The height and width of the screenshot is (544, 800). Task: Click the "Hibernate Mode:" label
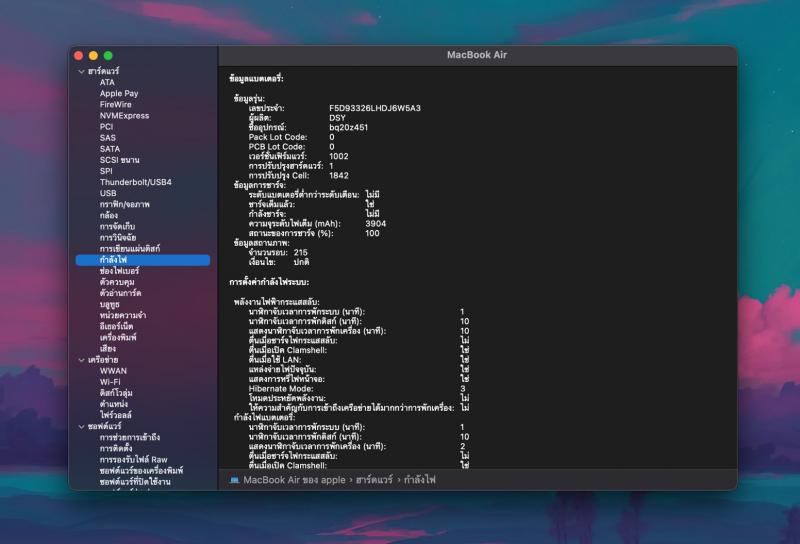pos(281,389)
